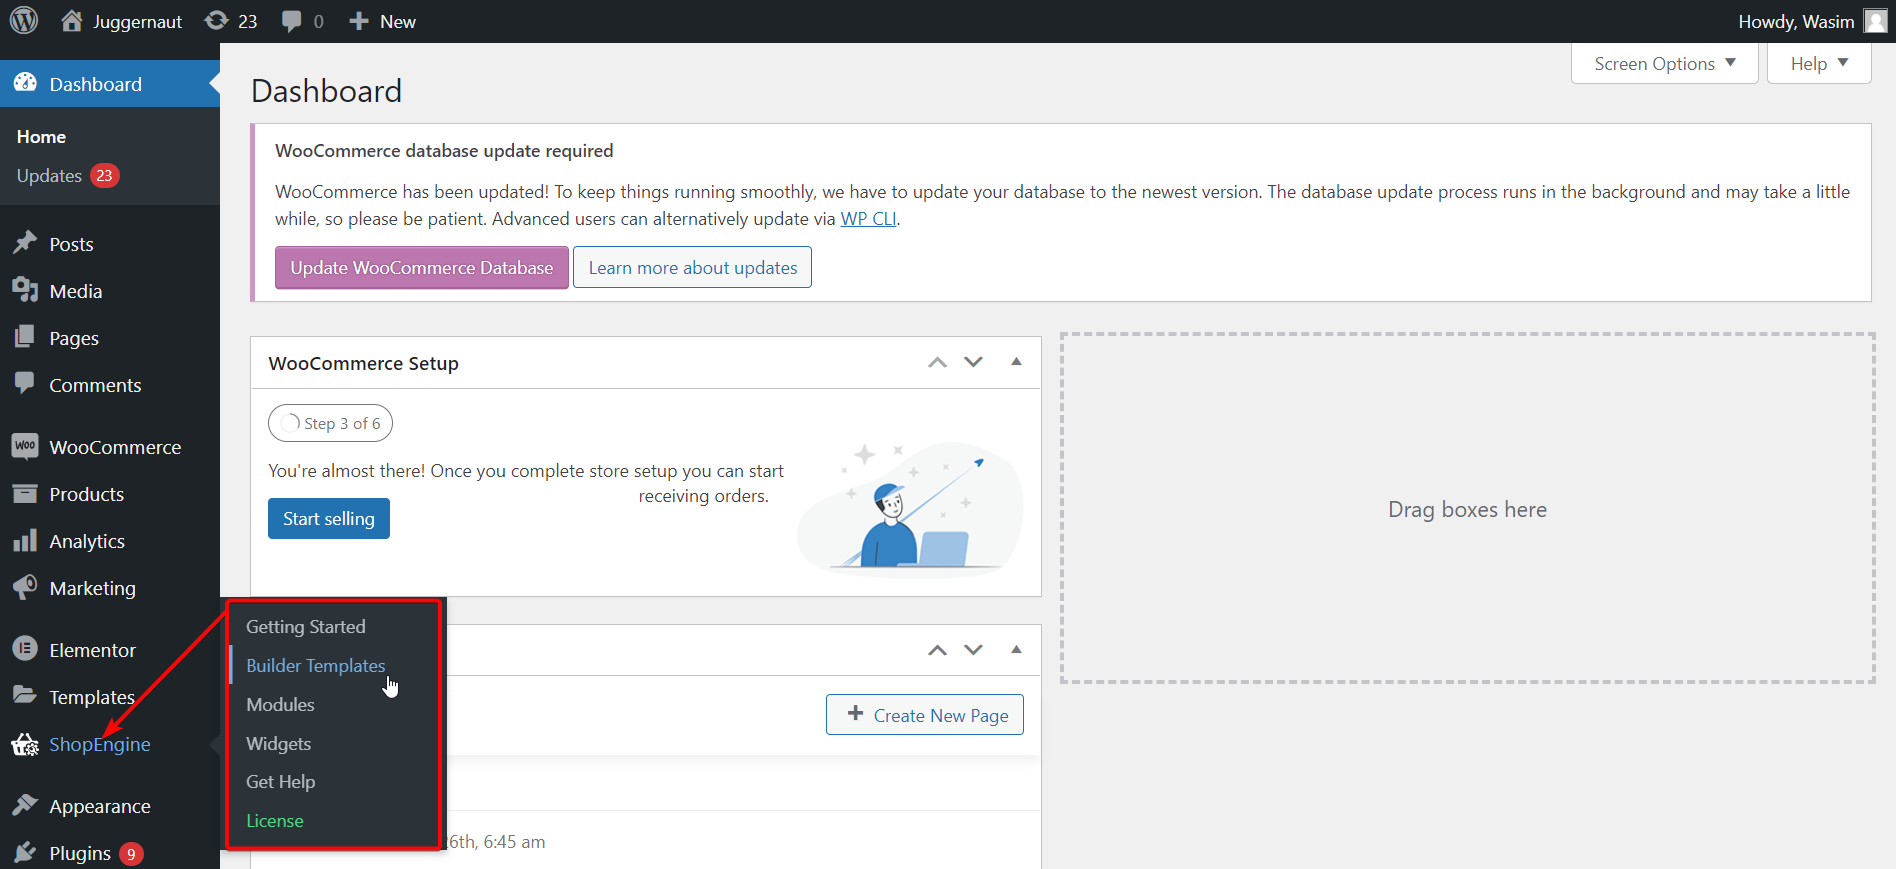Click Create New Page button
The height and width of the screenshot is (869, 1896).
click(x=925, y=715)
